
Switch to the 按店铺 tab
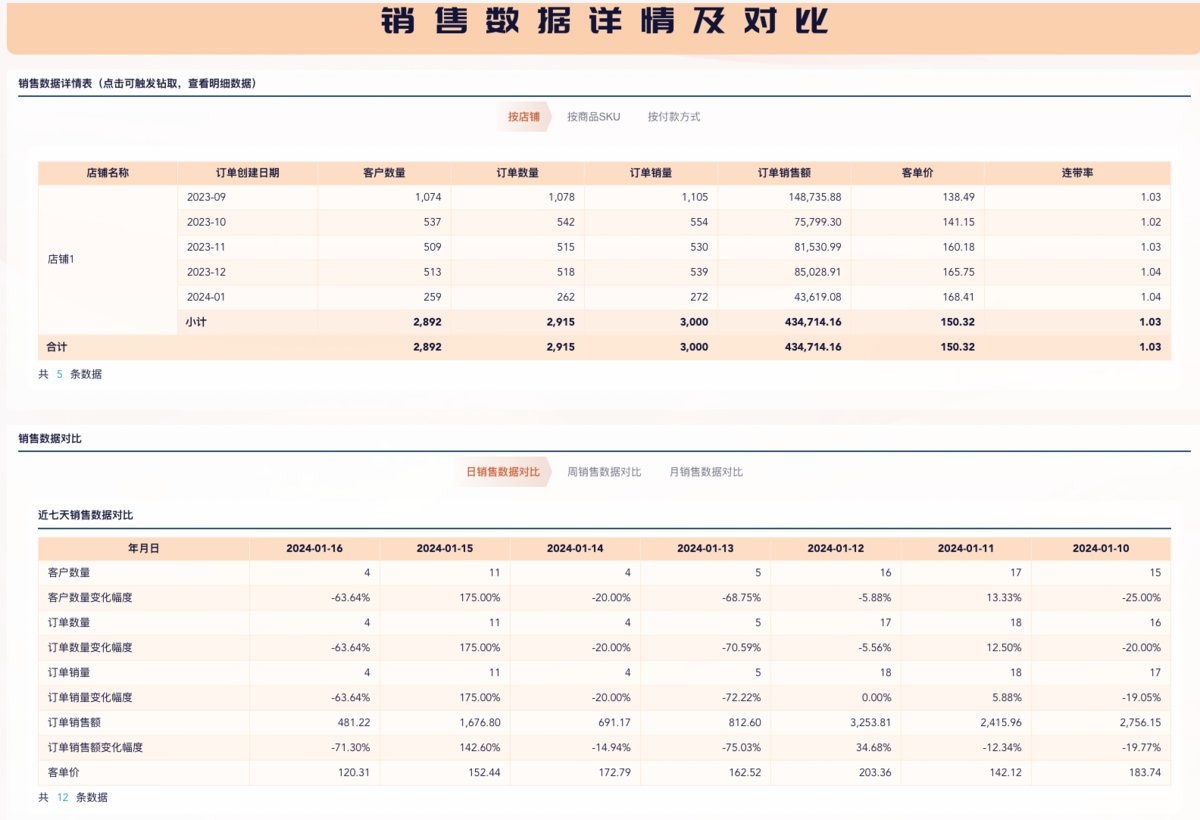[x=523, y=117]
